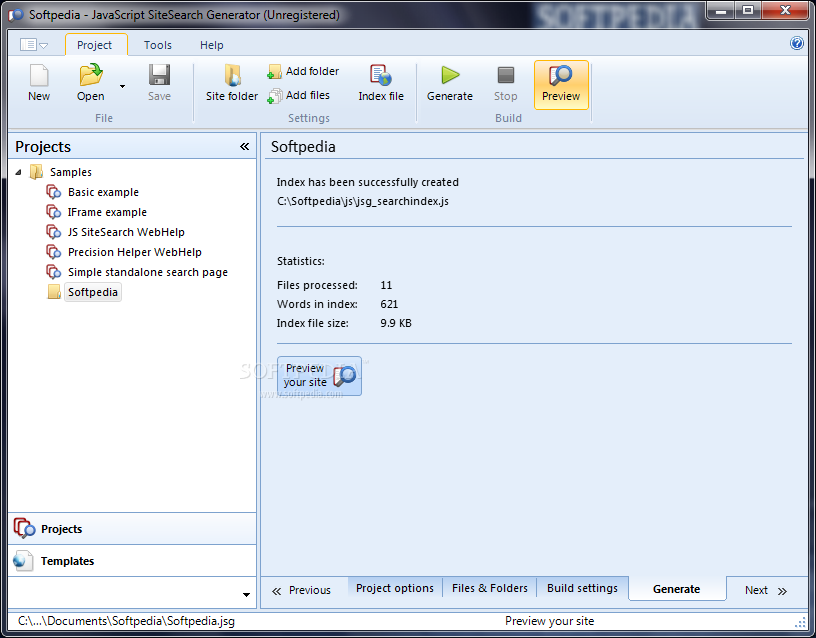Screen dimensions: 816x638
Task: Click the Basic example project icon
Action: coord(54,192)
